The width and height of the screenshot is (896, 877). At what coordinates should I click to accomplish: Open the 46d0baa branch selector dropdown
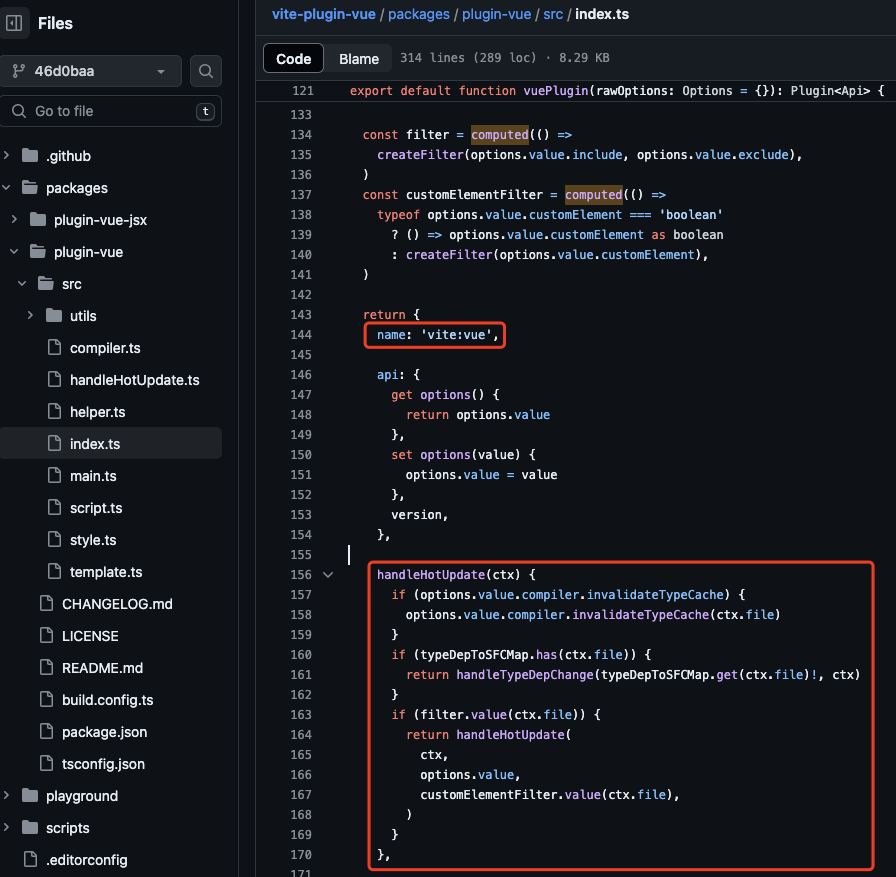[x=90, y=71]
